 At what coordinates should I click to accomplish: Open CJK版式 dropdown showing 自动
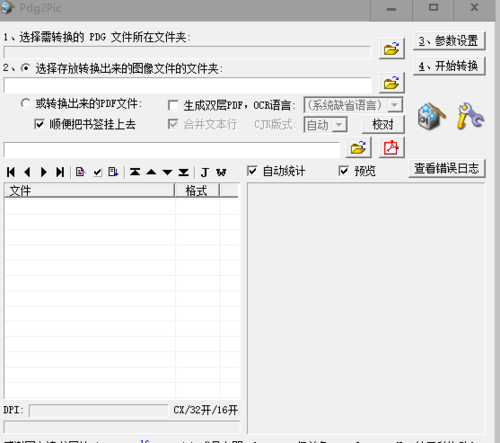[x=325, y=125]
